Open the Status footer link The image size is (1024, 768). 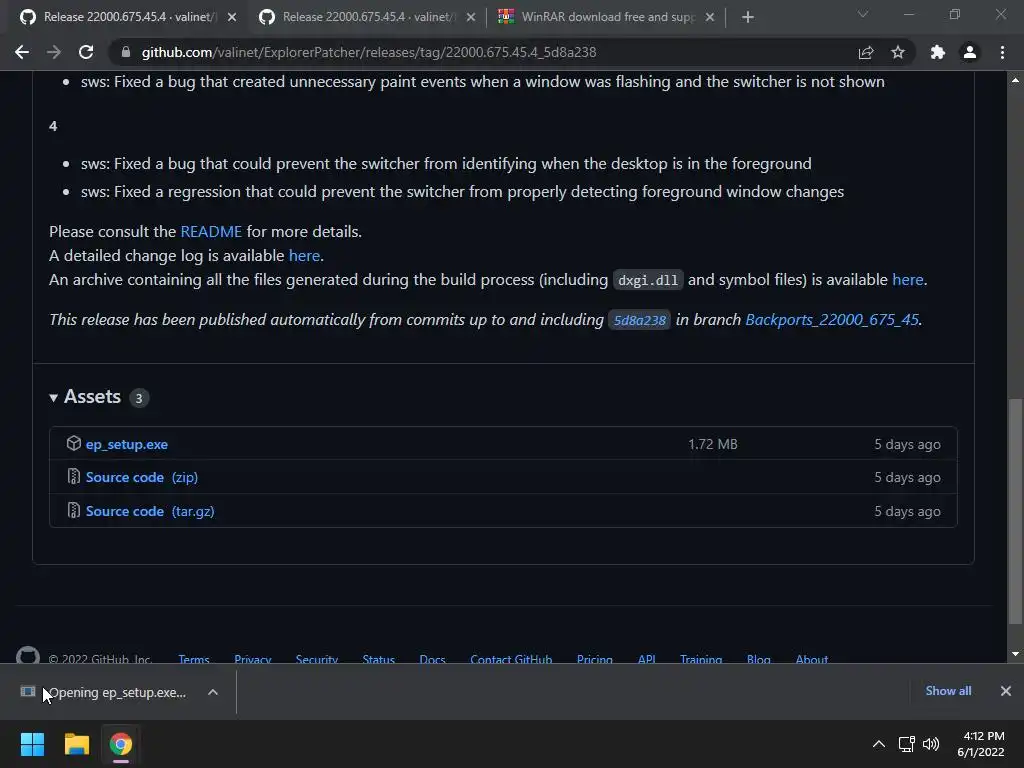(x=379, y=658)
